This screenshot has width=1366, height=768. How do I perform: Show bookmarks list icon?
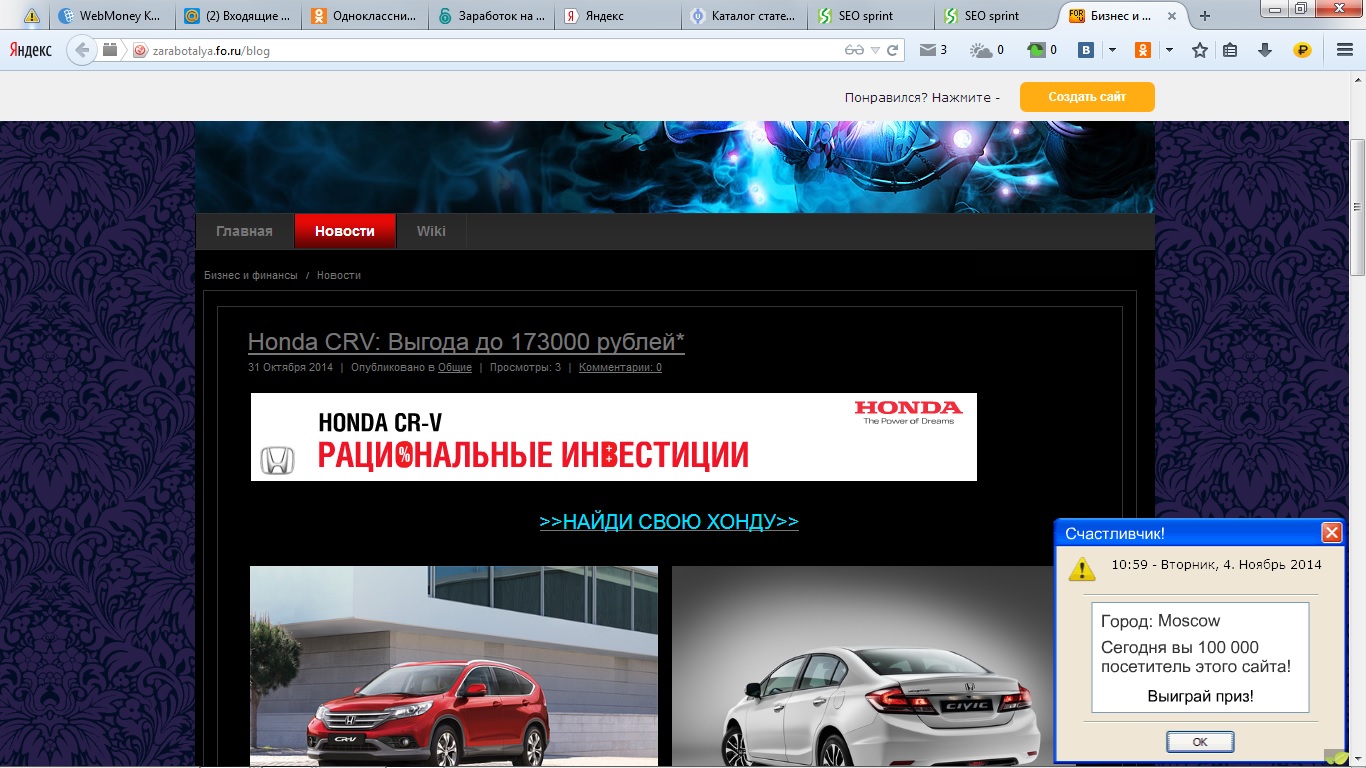[1231, 50]
